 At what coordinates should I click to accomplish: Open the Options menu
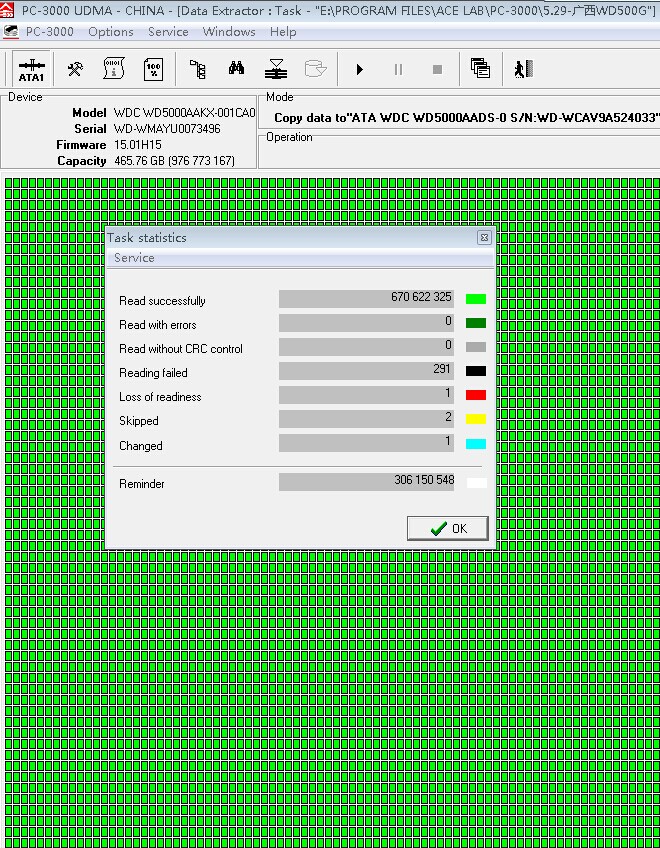110,32
